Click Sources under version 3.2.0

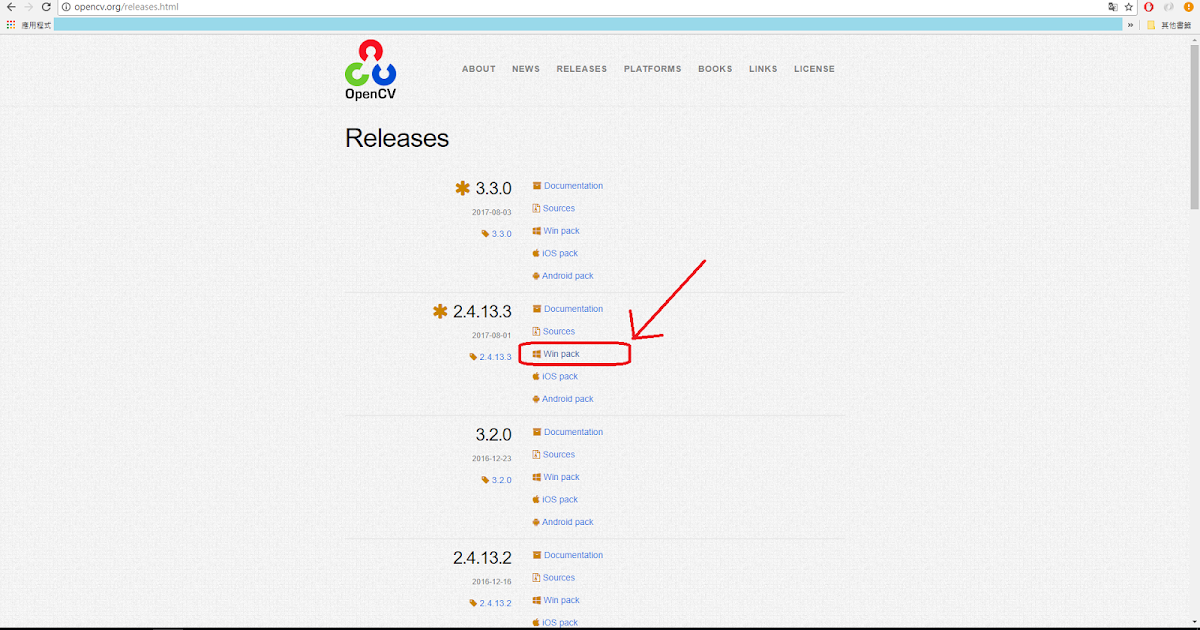(x=559, y=454)
